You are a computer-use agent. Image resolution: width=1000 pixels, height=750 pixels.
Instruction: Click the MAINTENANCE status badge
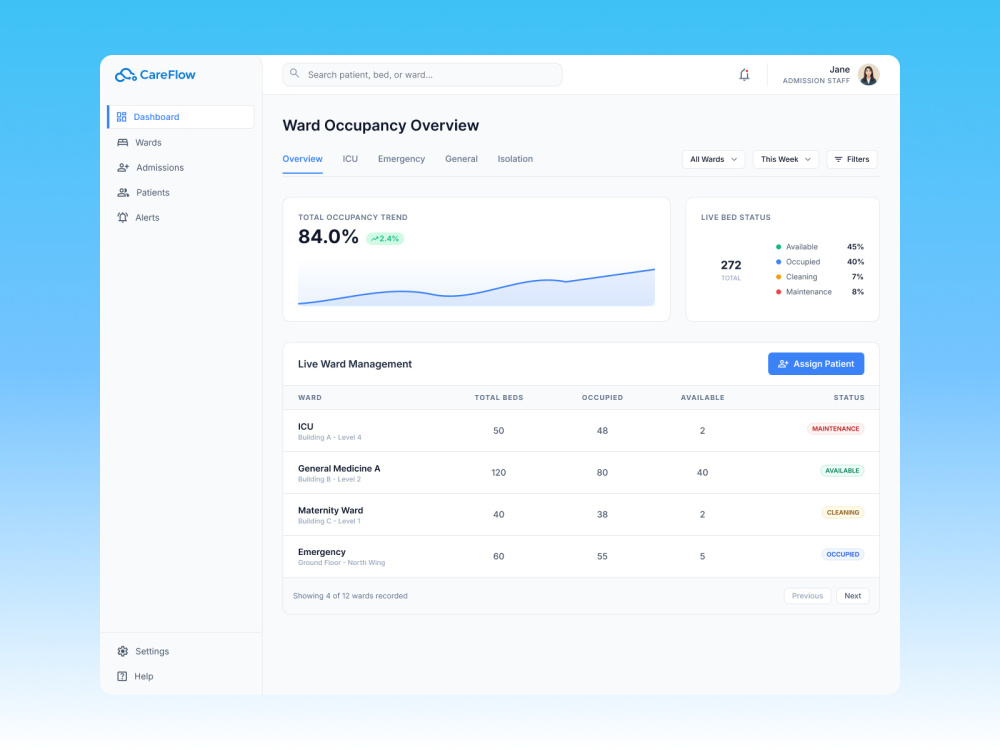click(x=835, y=429)
